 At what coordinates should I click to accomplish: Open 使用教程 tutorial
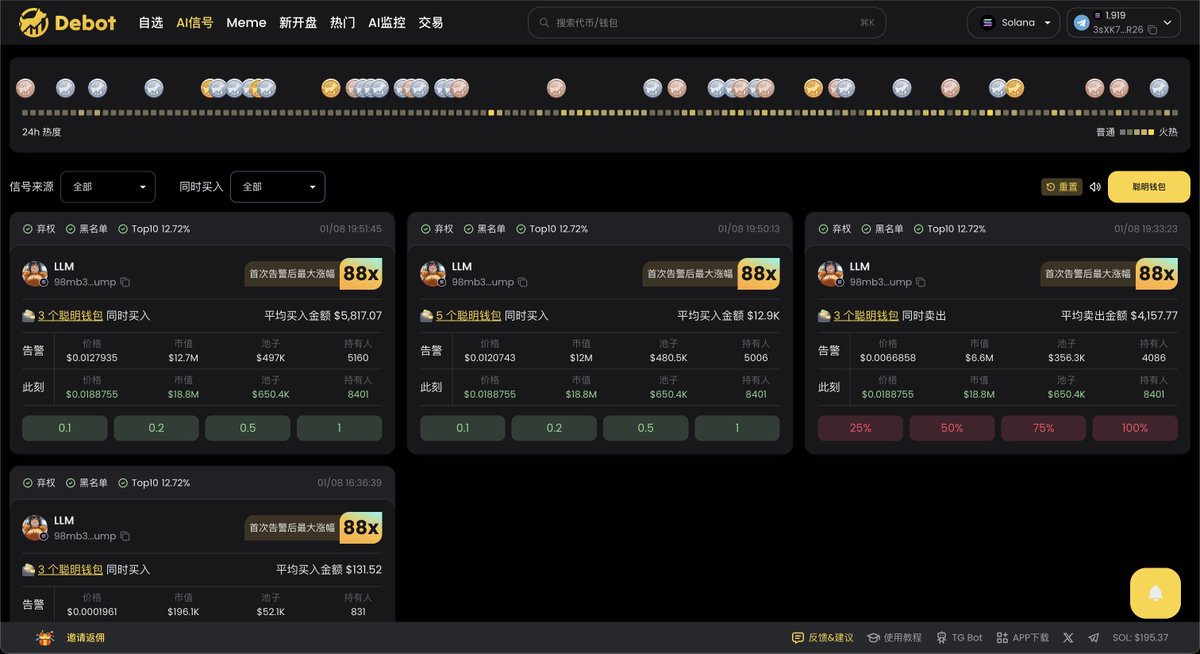(894, 638)
